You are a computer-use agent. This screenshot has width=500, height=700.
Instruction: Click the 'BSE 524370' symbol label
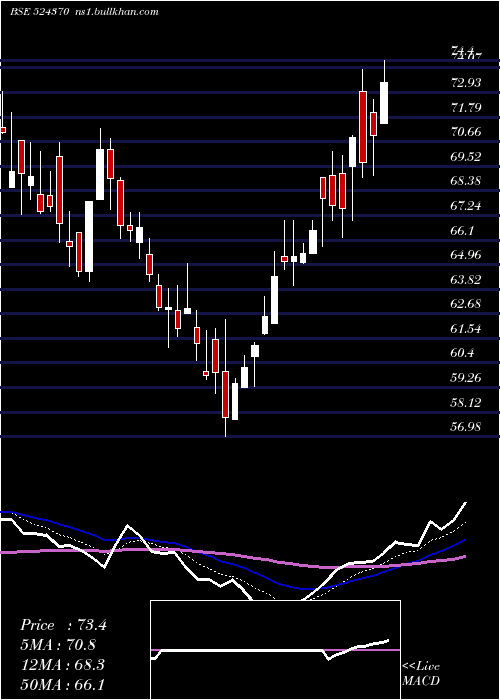point(39,12)
